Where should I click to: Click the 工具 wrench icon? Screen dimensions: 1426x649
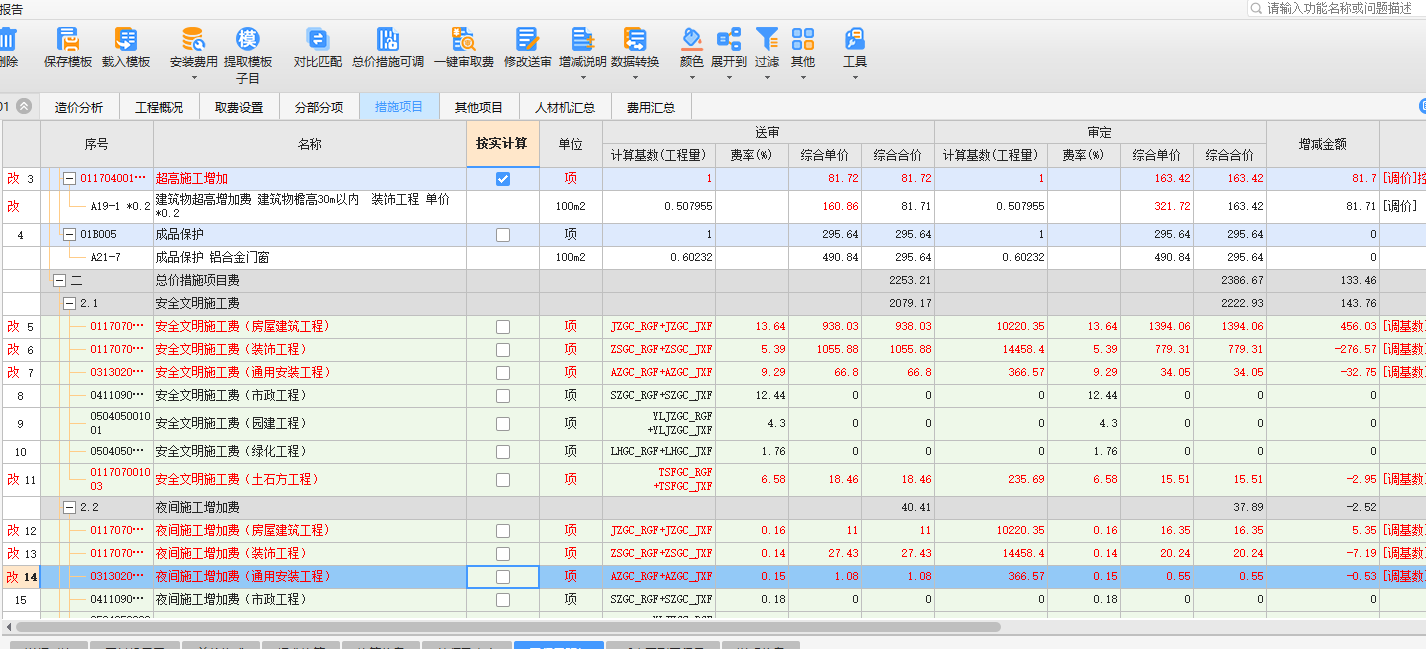(855, 40)
